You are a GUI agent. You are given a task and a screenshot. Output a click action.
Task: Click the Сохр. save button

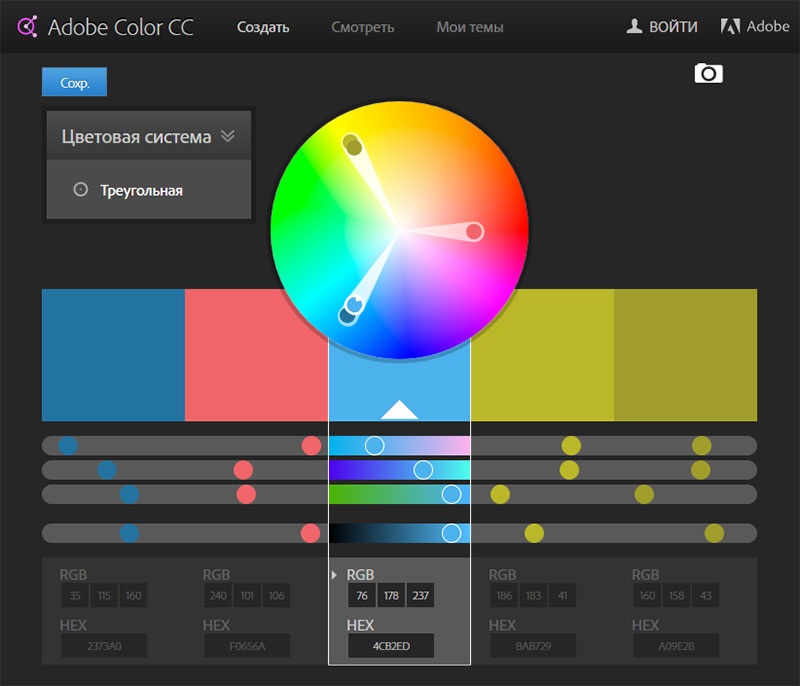coord(74,82)
